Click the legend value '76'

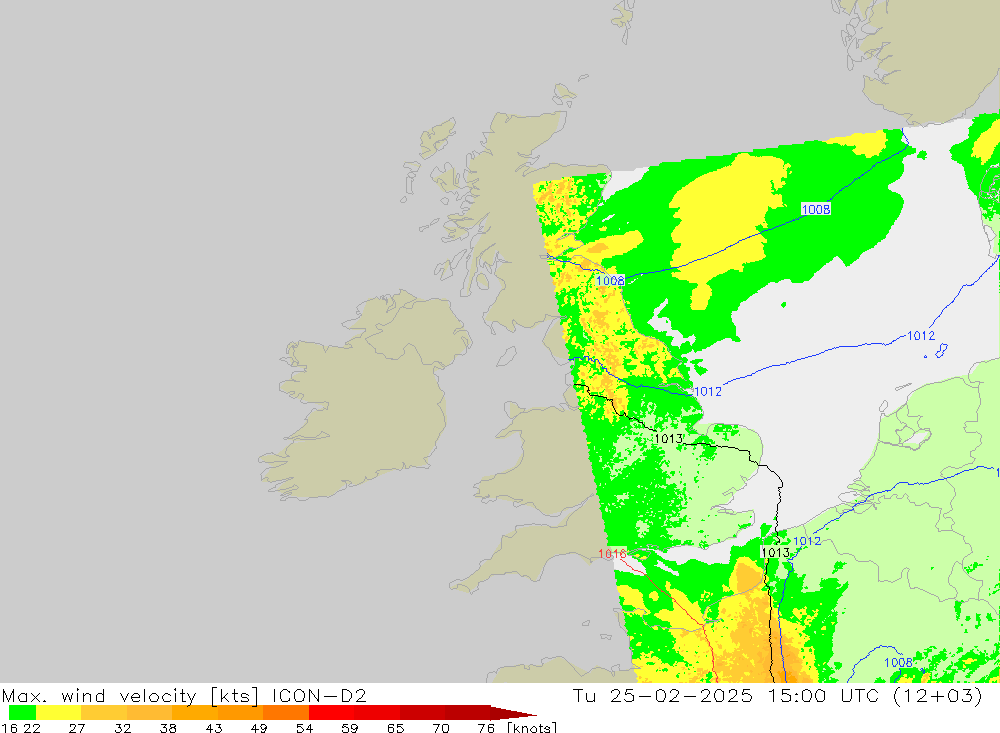[x=486, y=728]
